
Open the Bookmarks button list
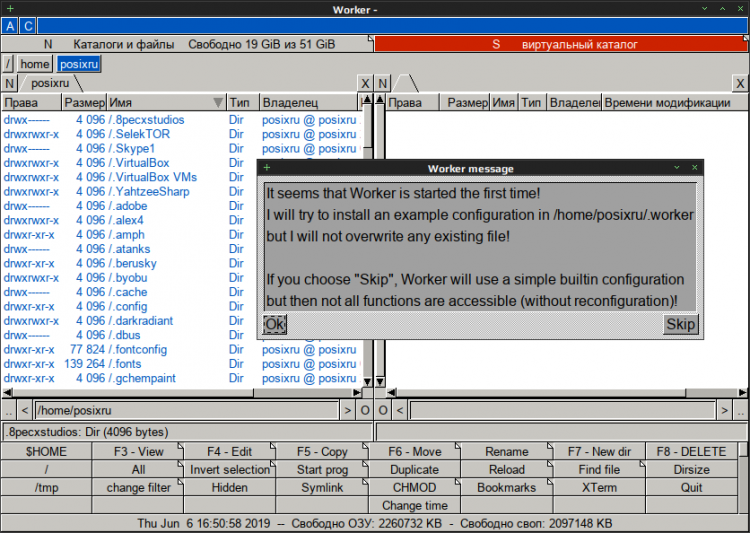coord(507,487)
